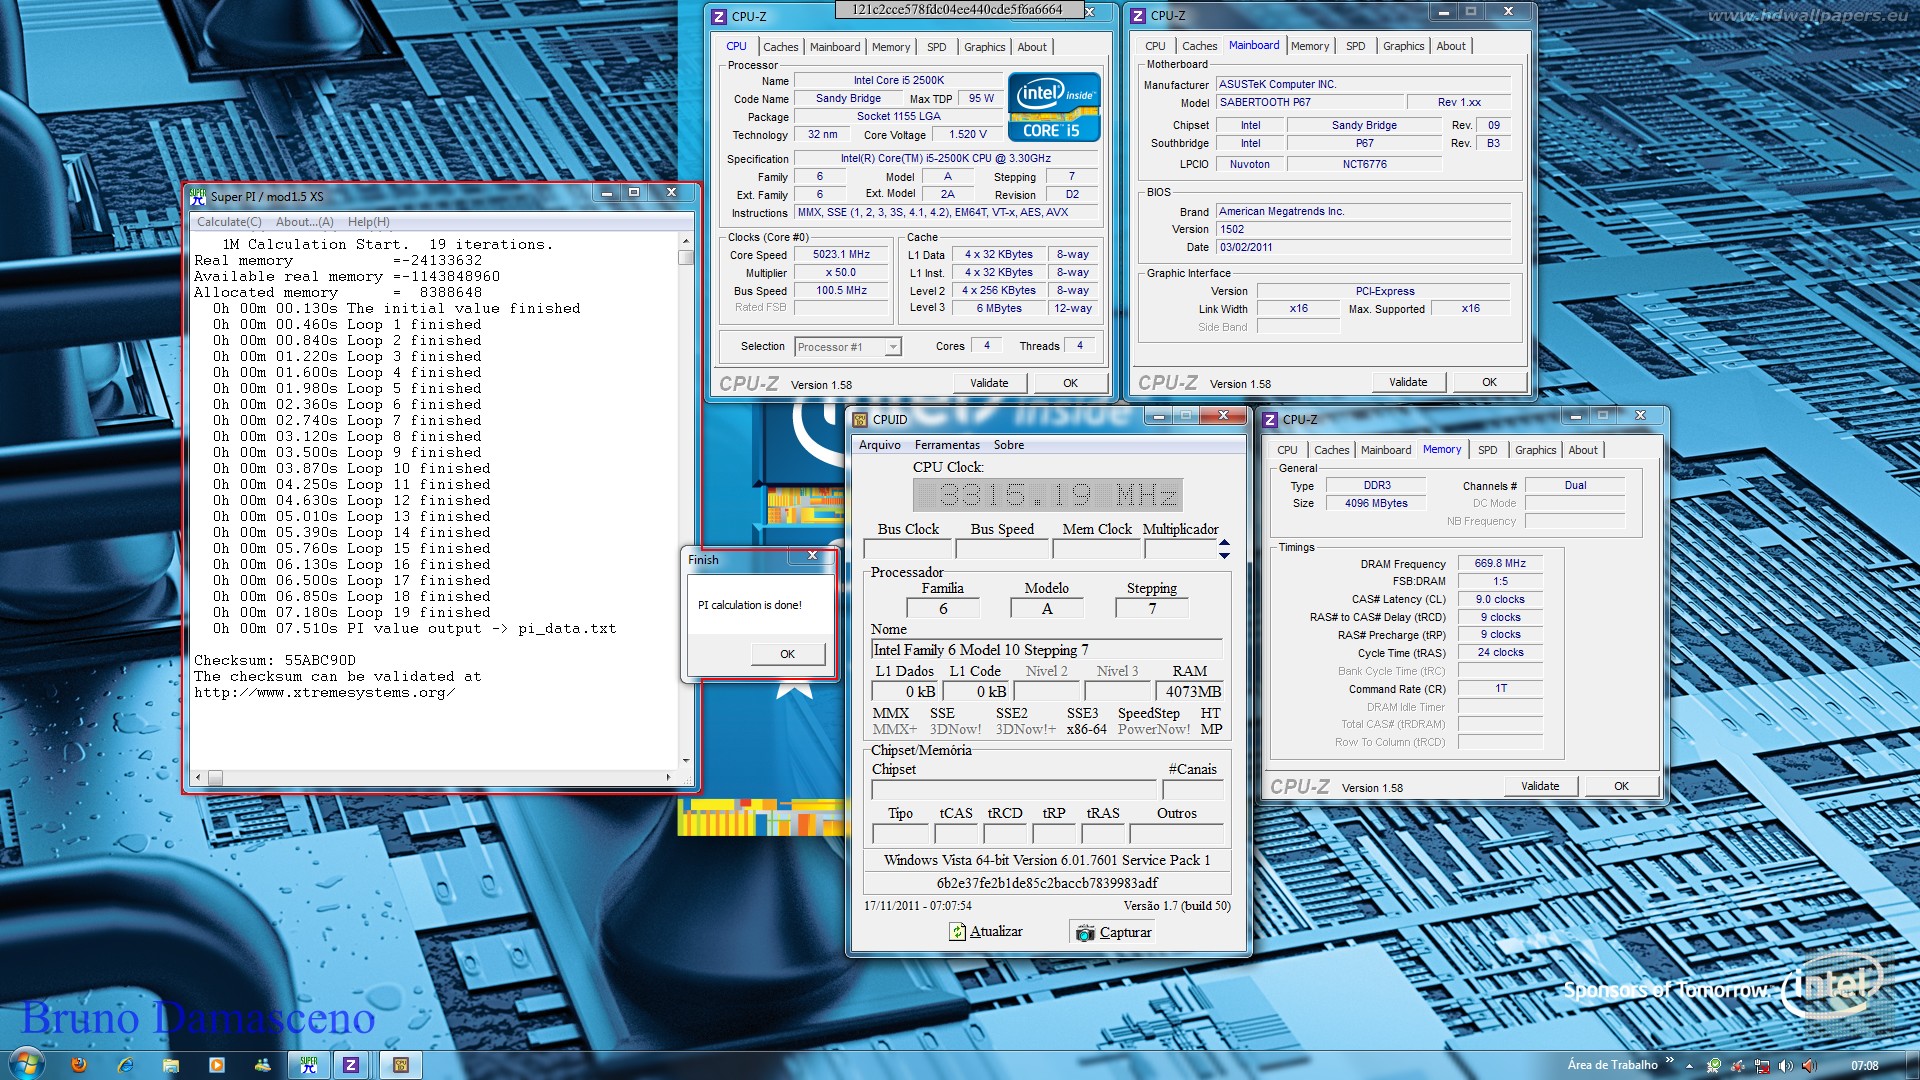1920x1080 pixels.
Task: Click the Capturar camera icon in CPUID
Action: (1085, 933)
